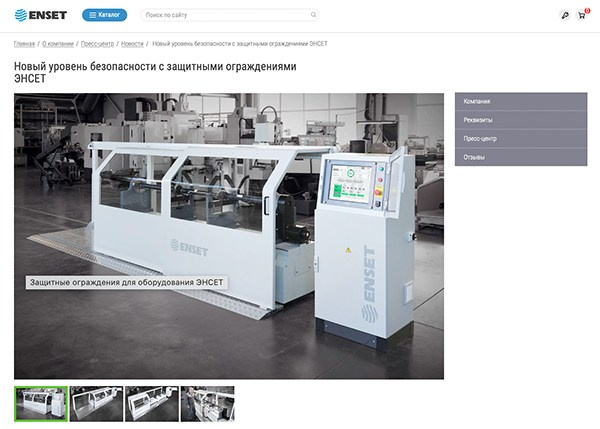Open the shopping cart icon

(582, 15)
